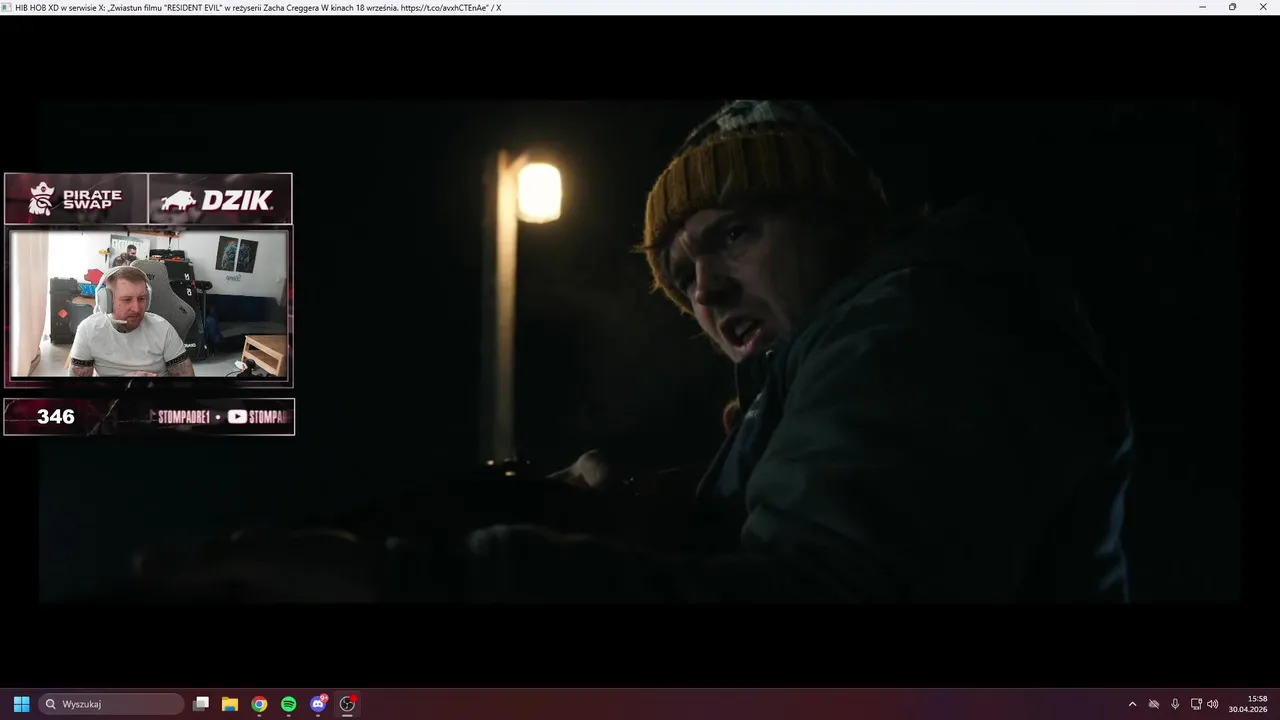This screenshot has height=720, width=1280.
Task: Expand the hidden system tray icons
Action: point(1132,704)
